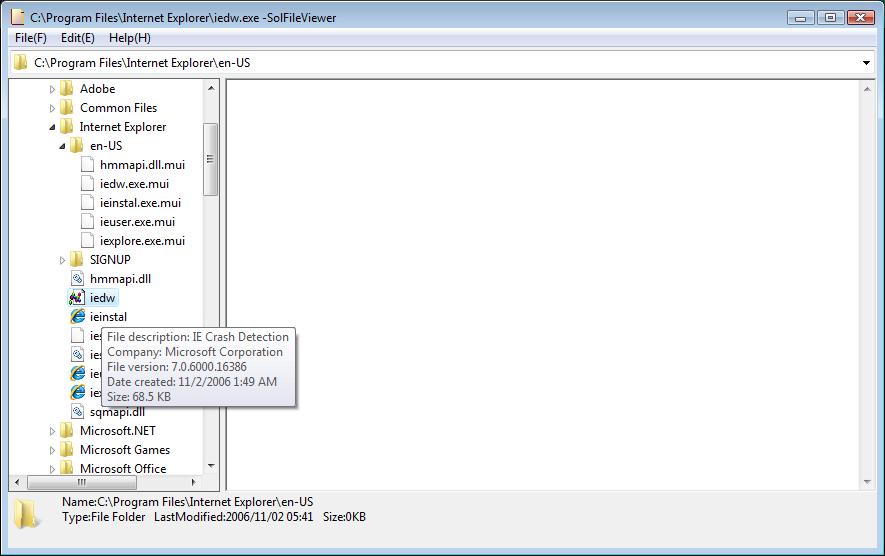Collapse the Internet Explorer folder node
Image resolution: width=885 pixels, height=556 pixels.
pyautogui.click(x=52, y=127)
